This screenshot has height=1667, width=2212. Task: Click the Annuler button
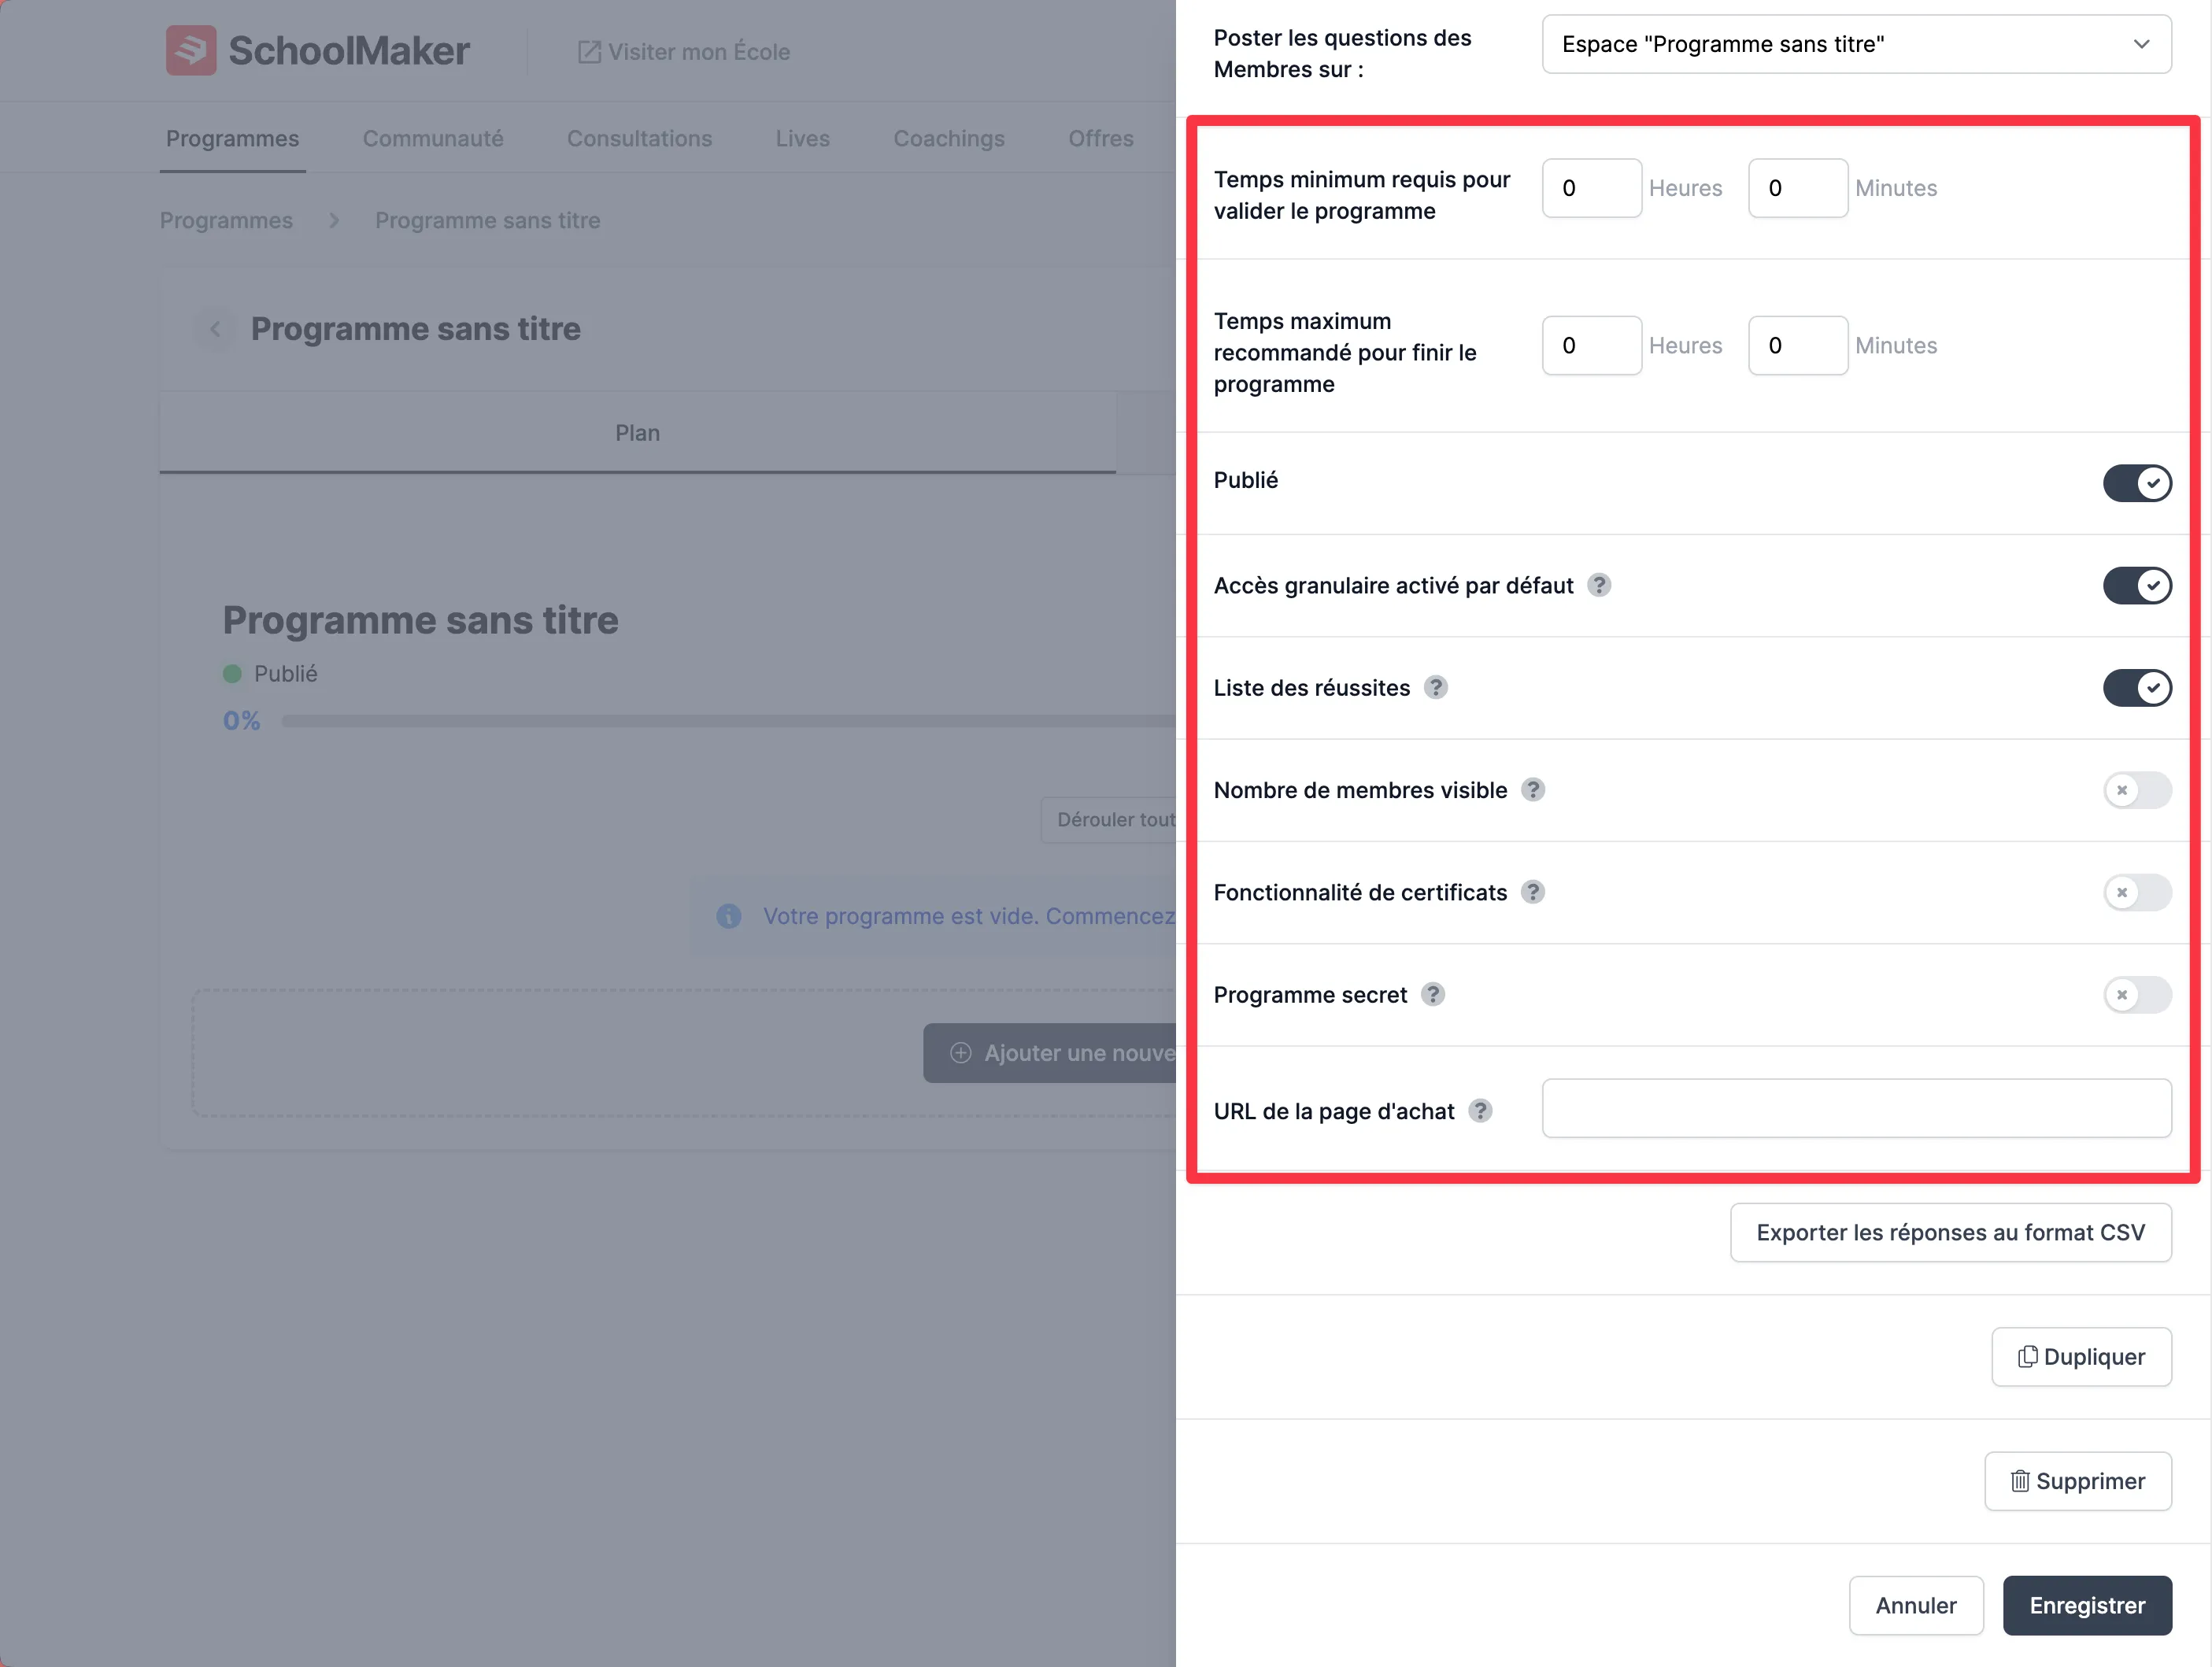(x=1915, y=1605)
